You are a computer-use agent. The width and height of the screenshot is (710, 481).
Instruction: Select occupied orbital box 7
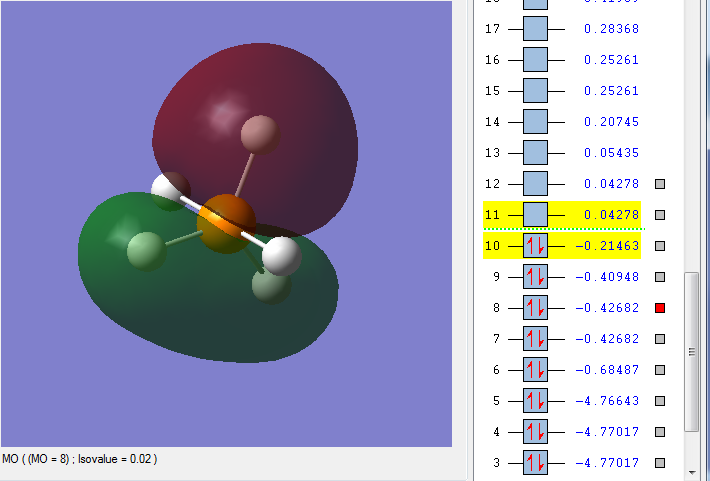tap(535, 339)
